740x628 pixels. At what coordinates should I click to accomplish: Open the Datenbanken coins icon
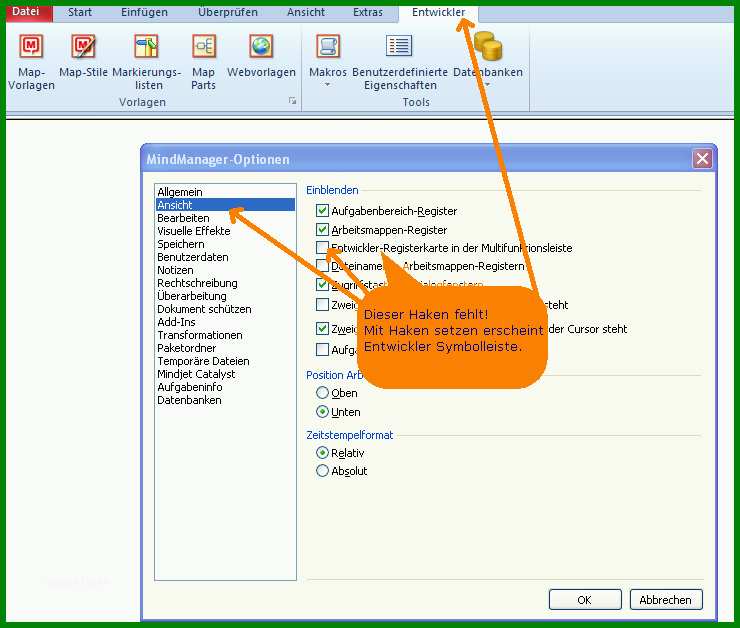click(488, 46)
